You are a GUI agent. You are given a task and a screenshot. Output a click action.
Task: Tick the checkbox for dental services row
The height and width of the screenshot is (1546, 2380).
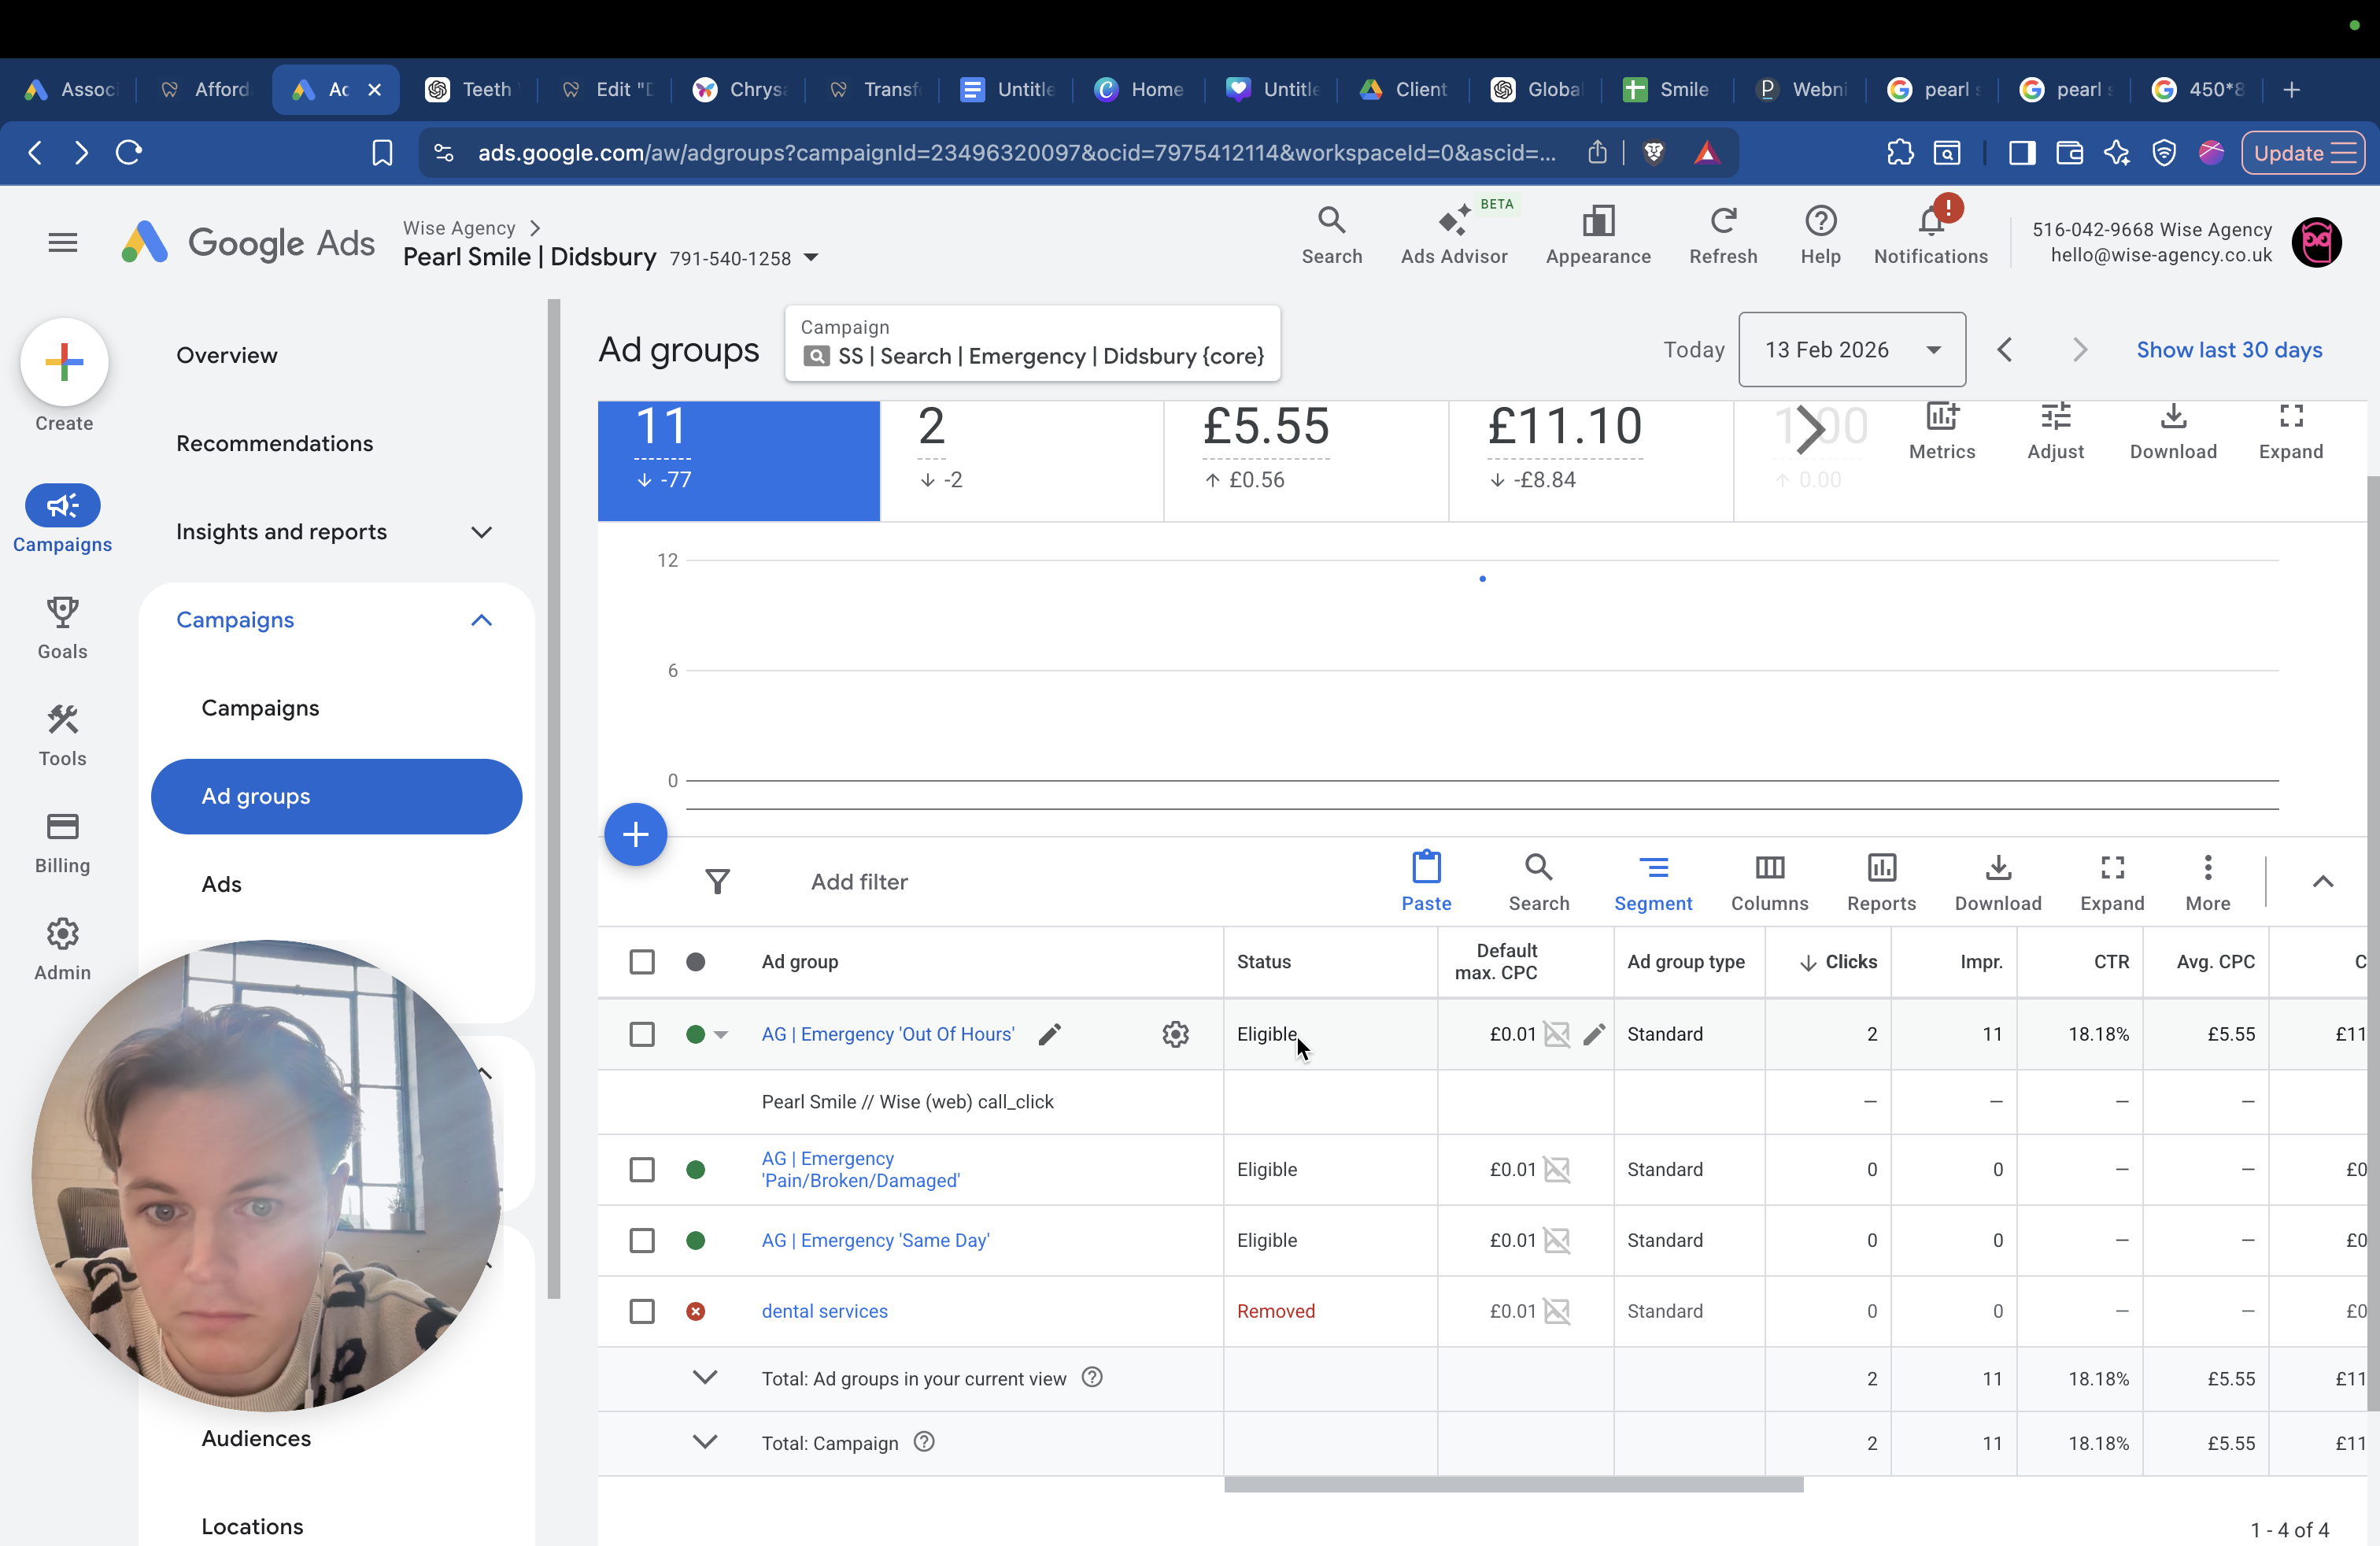point(642,1311)
